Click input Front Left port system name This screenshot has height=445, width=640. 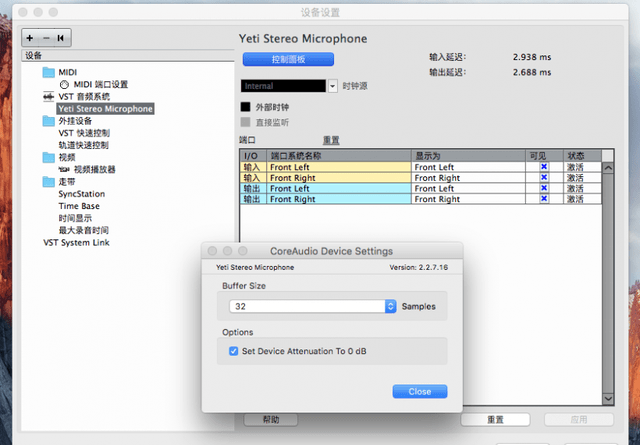[x=339, y=167]
